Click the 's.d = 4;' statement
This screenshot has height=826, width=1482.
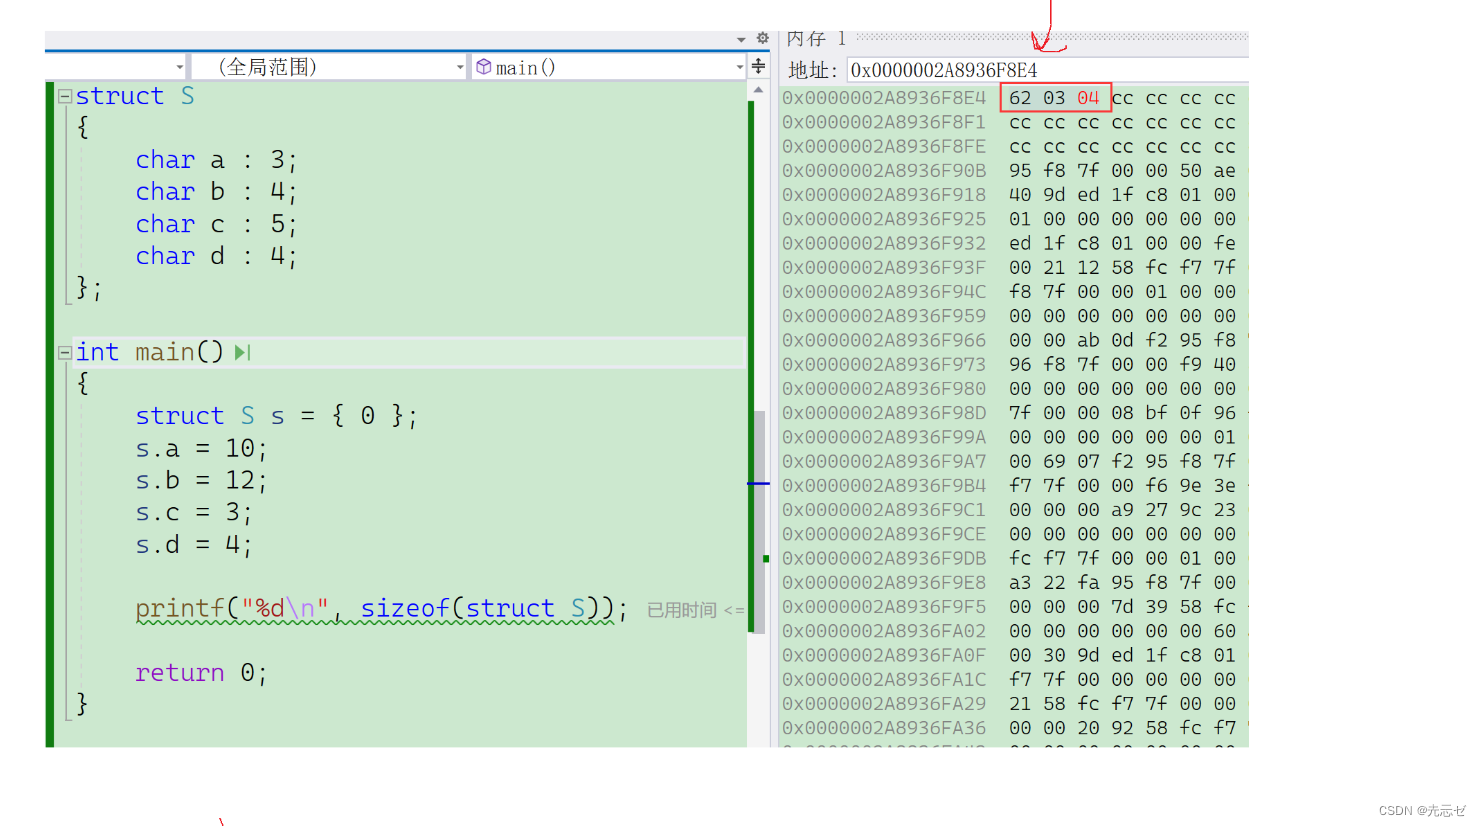click(x=194, y=545)
